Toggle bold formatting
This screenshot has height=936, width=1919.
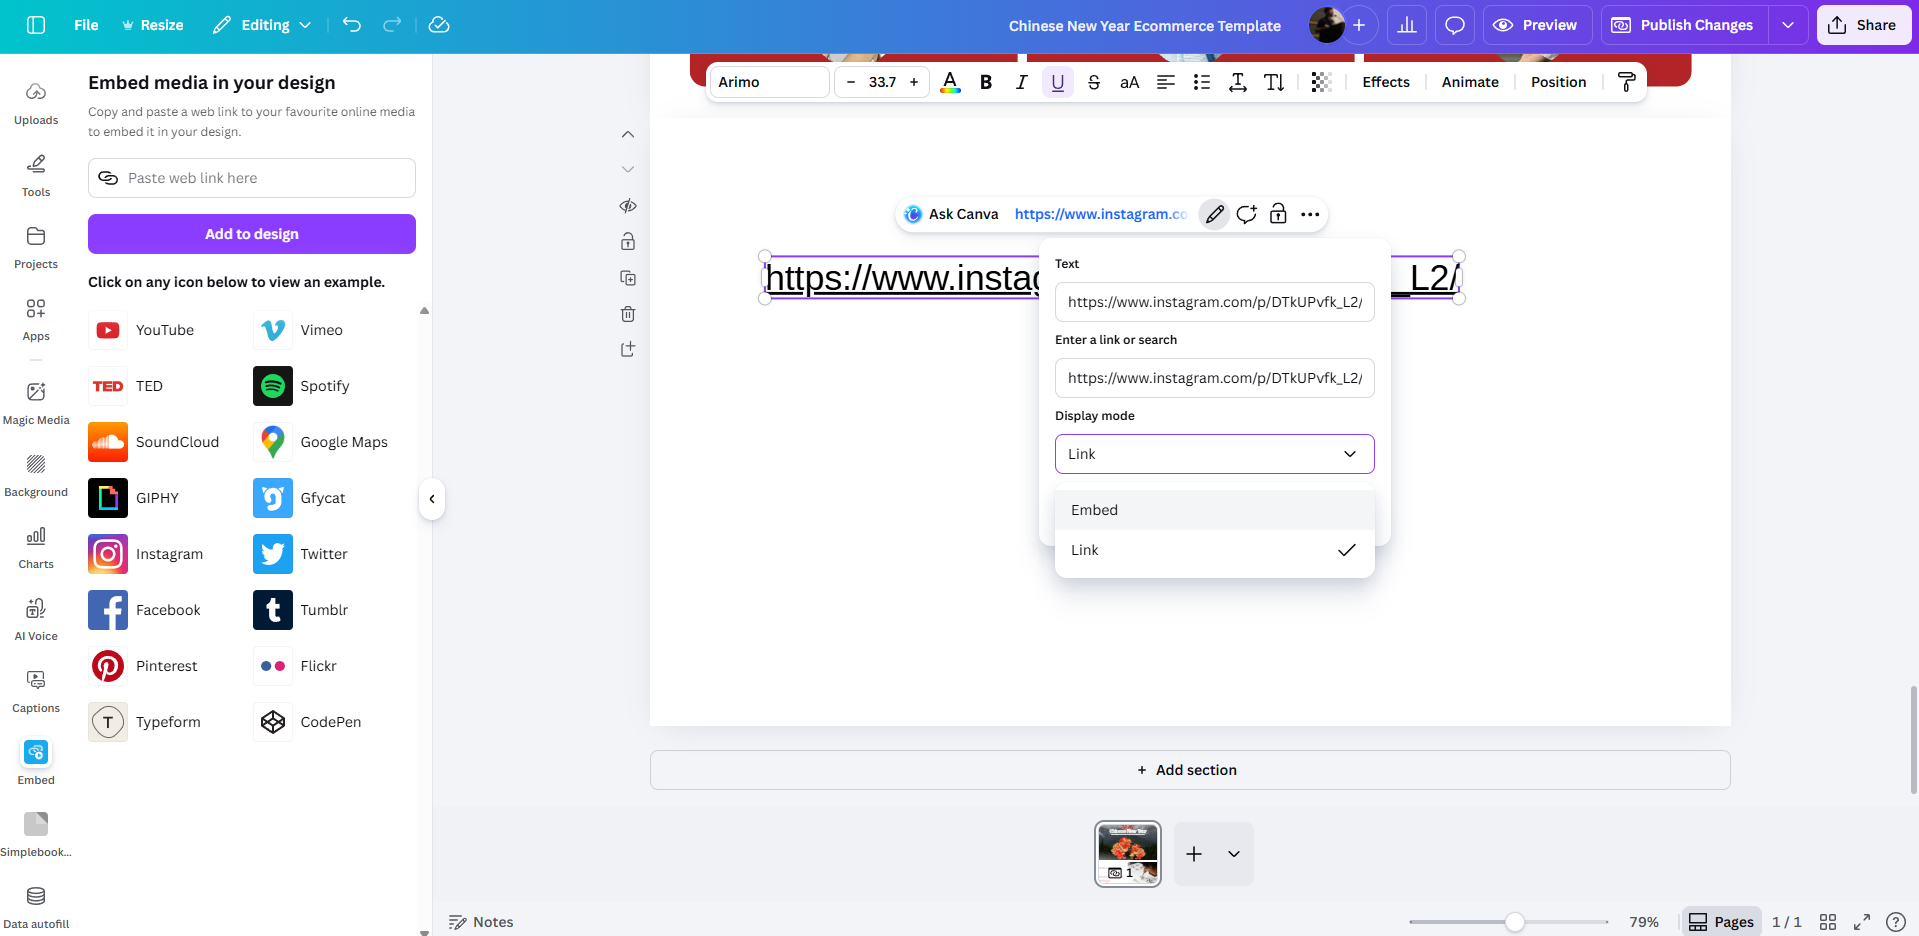pyautogui.click(x=986, y=82)
